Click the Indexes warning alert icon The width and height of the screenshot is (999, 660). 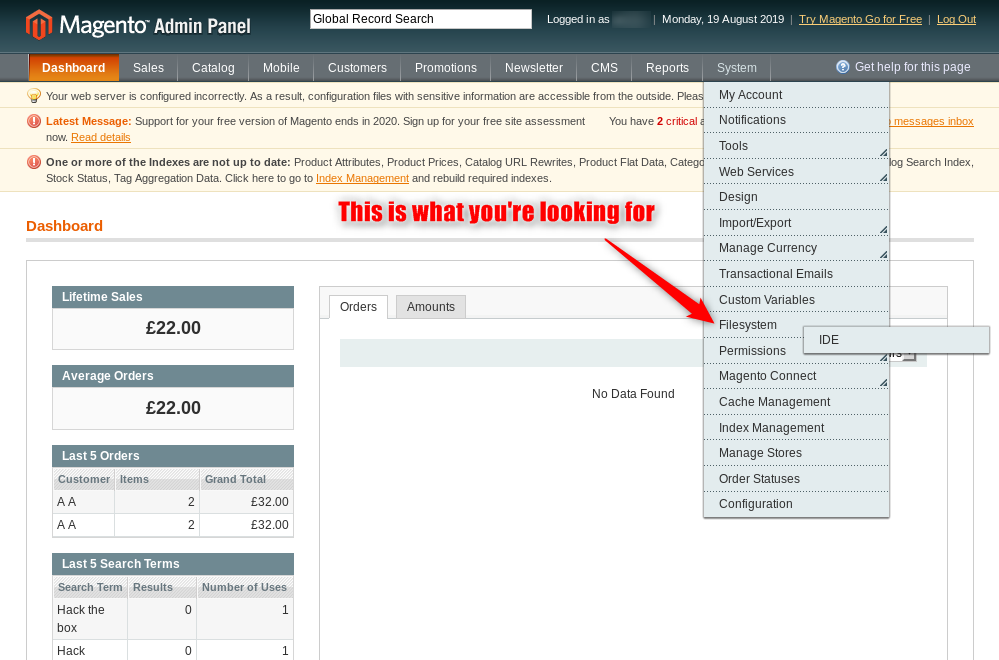click(x=34, y=162)
